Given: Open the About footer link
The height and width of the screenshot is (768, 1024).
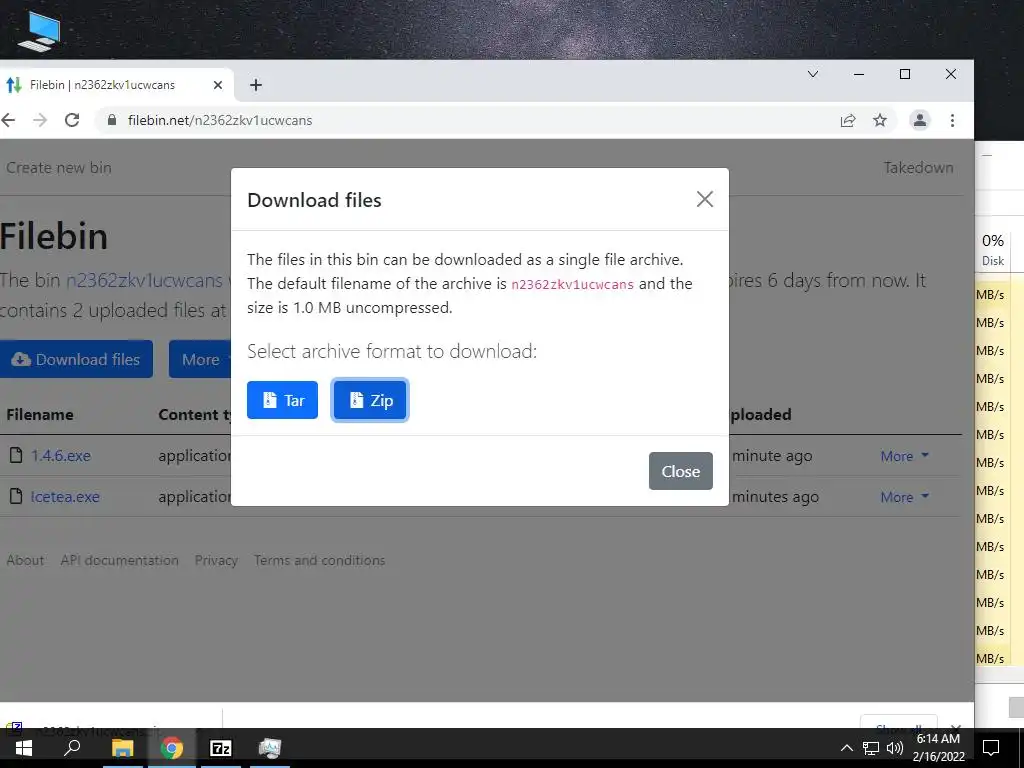Looking at the screenshot, I should 25,560.
